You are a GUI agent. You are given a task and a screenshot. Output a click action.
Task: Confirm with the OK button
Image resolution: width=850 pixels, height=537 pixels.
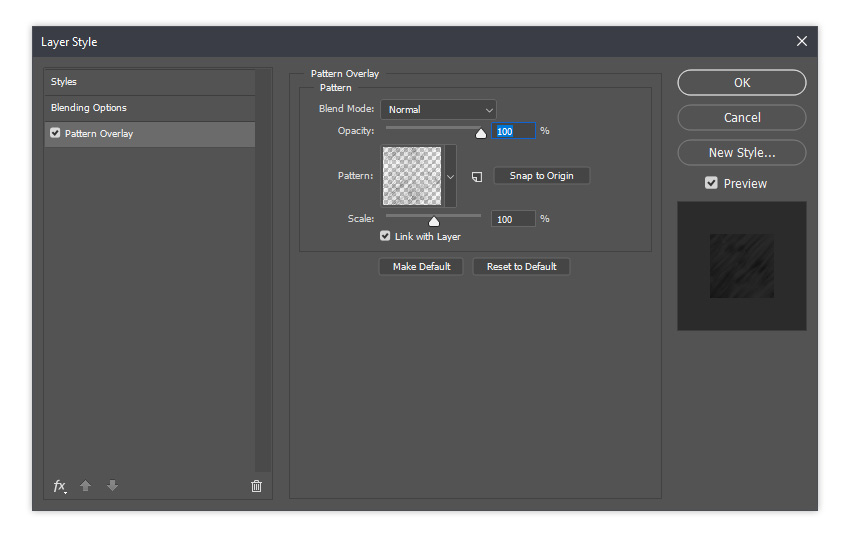(x=742, y=82)
